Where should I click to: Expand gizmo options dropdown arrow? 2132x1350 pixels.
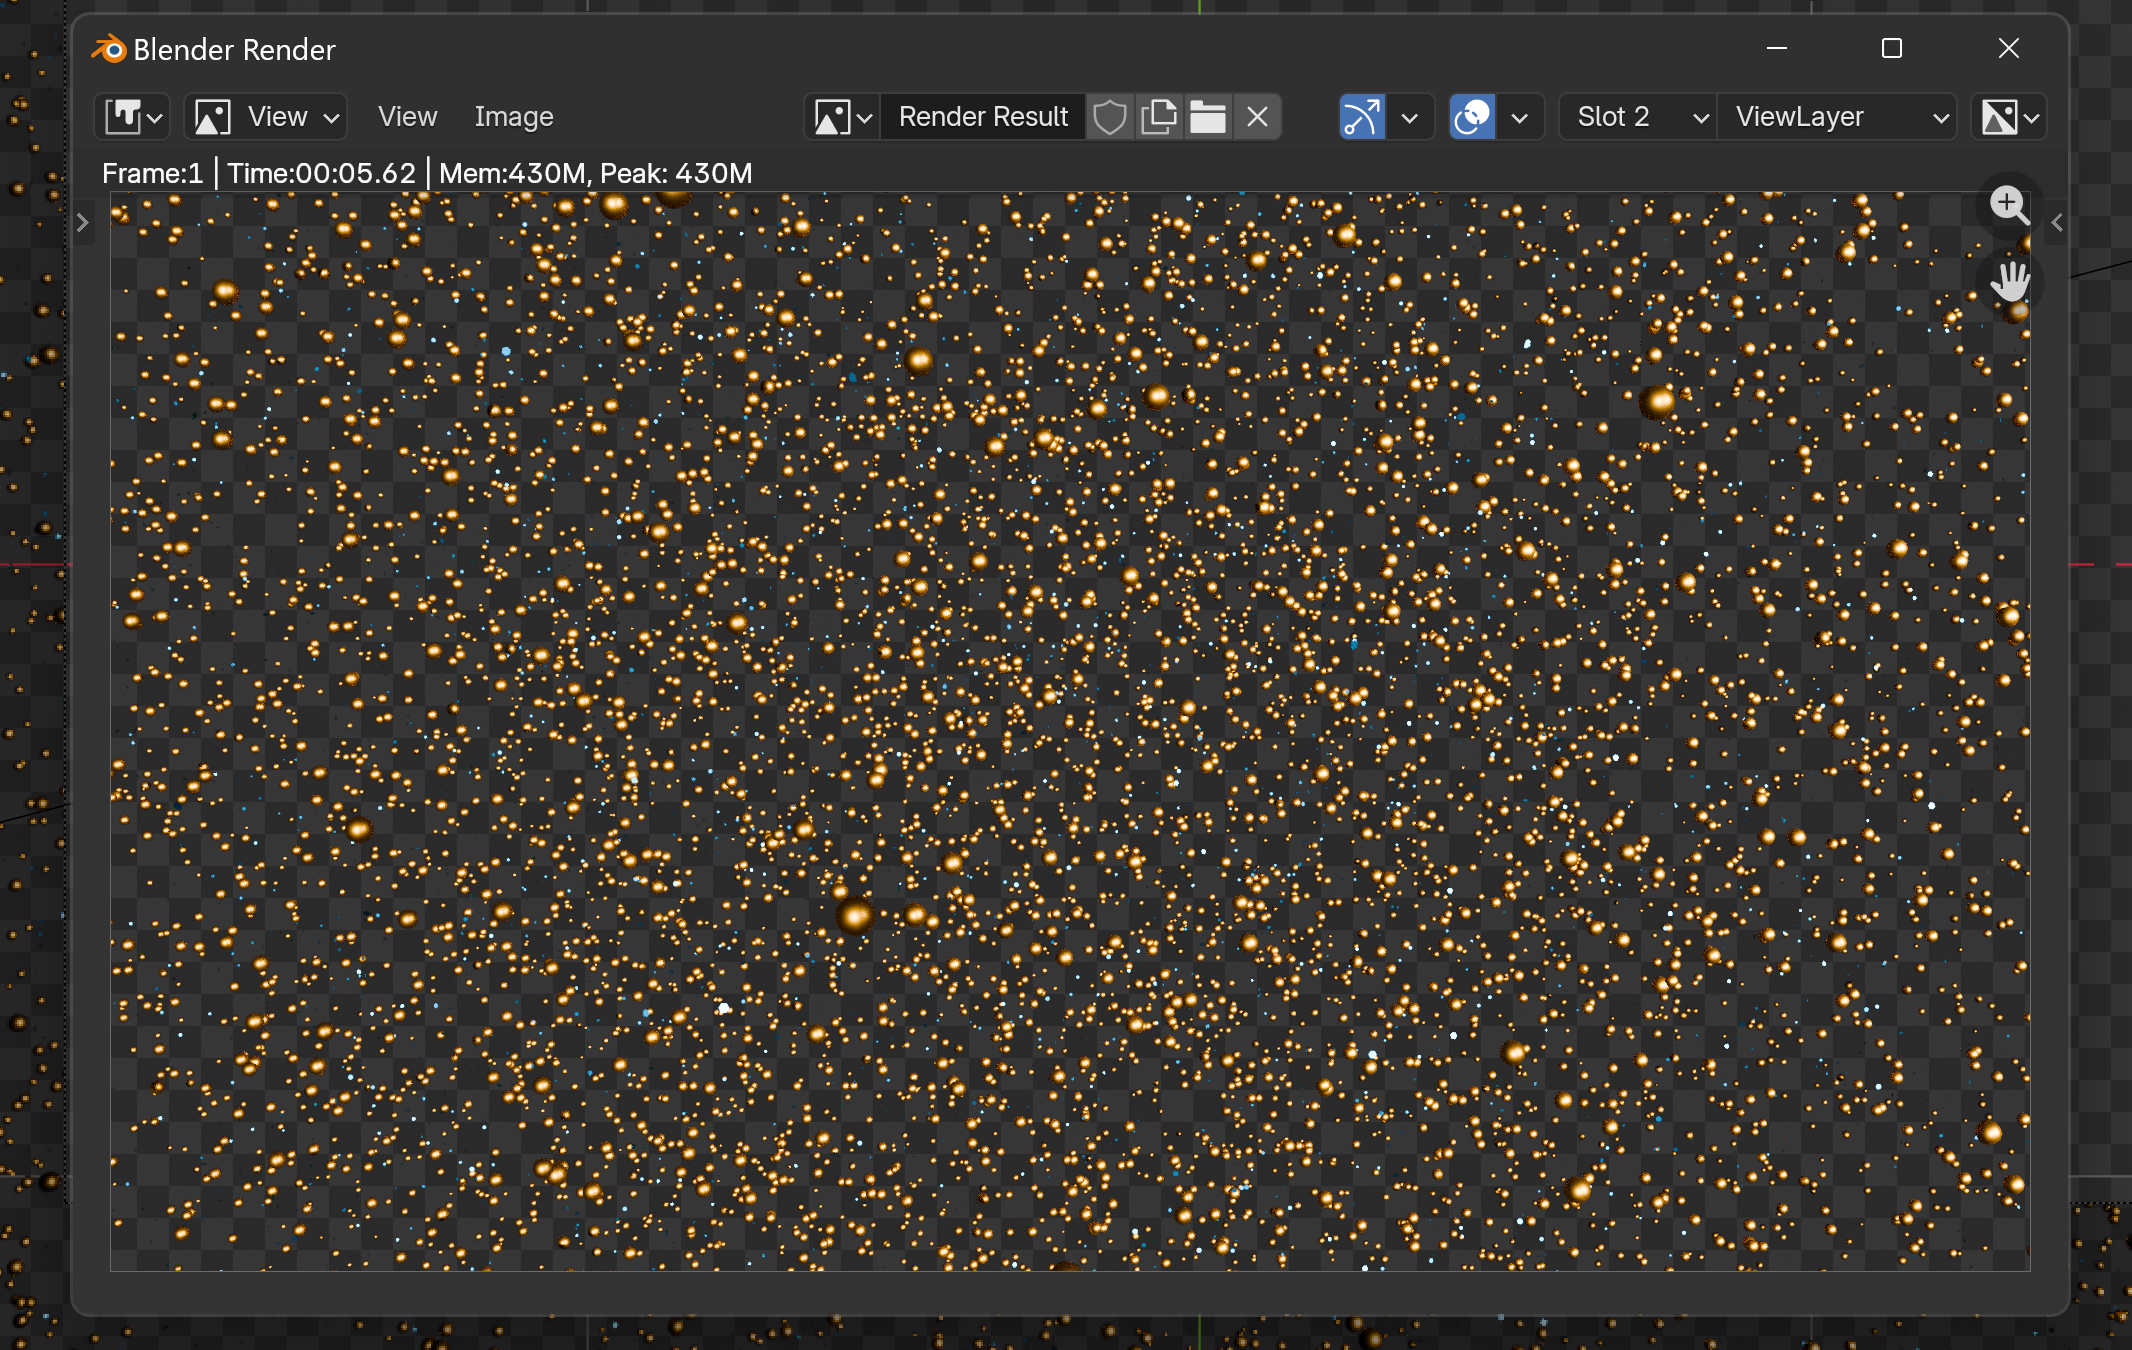coord(1410,117)
